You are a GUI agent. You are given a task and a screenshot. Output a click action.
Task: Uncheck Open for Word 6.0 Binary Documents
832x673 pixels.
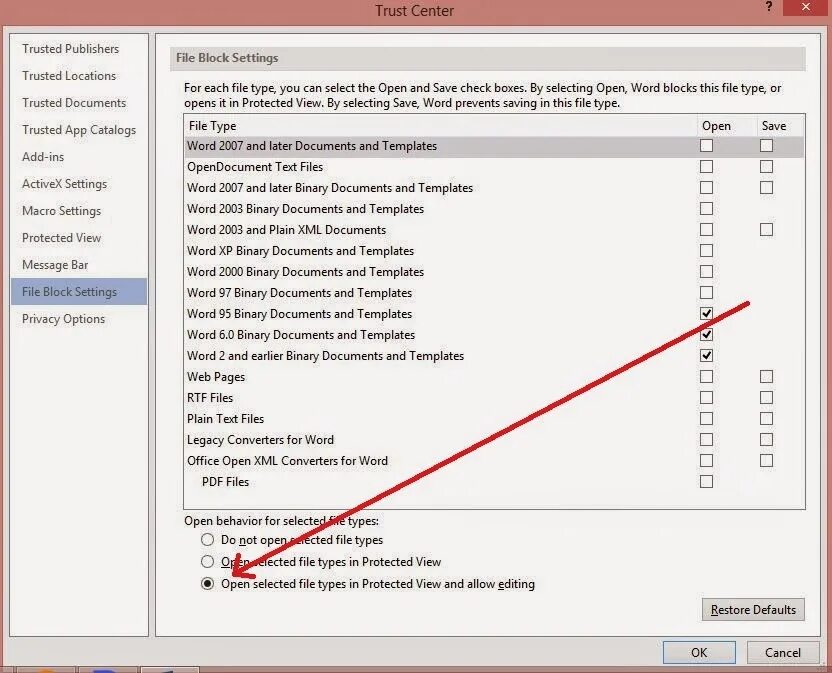[x=706, y=334]
